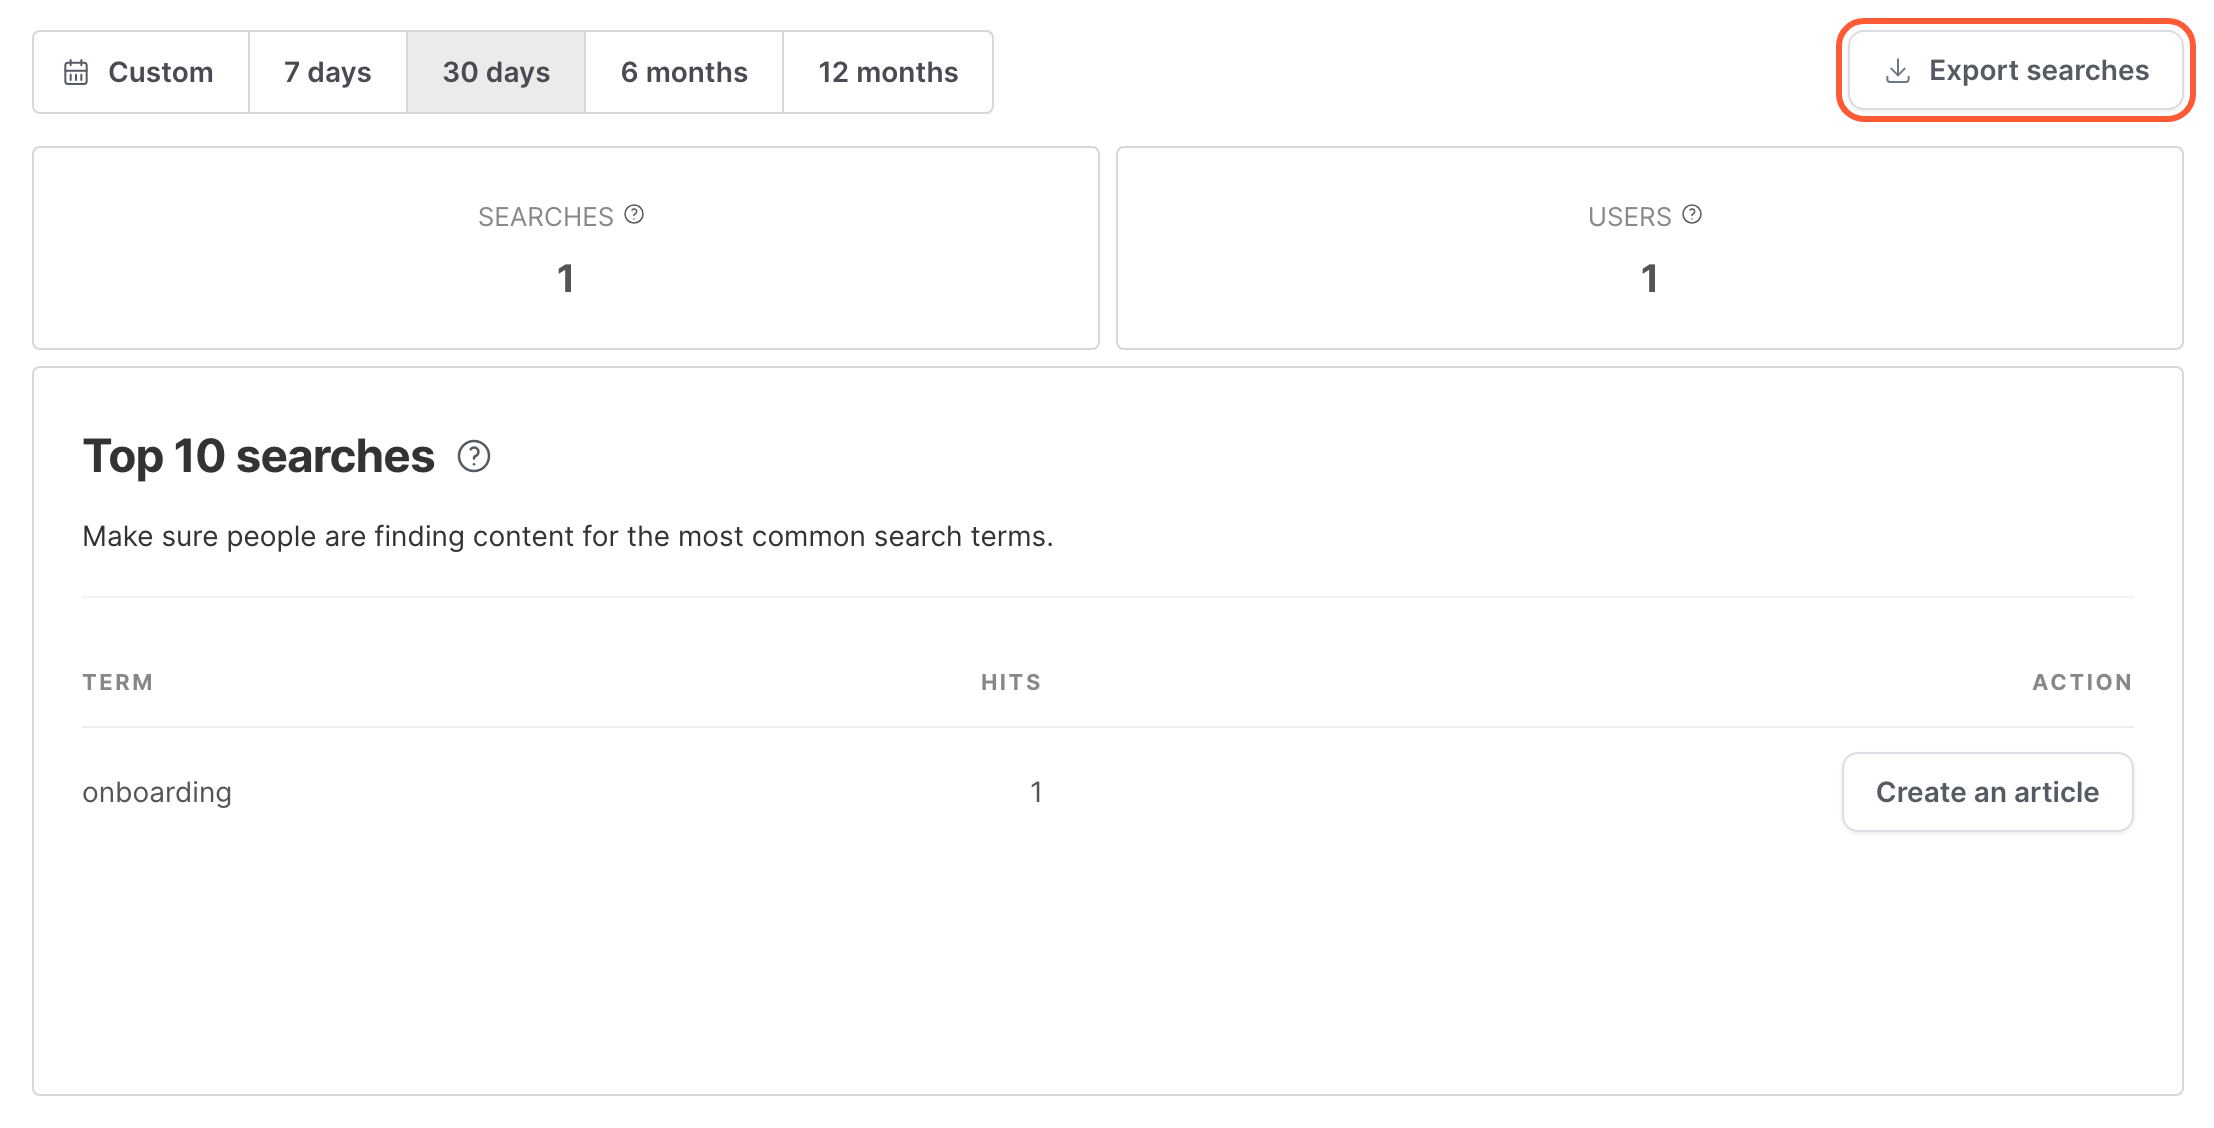
Task: Select the Custom date range label
Action: [x=160, y=72]
